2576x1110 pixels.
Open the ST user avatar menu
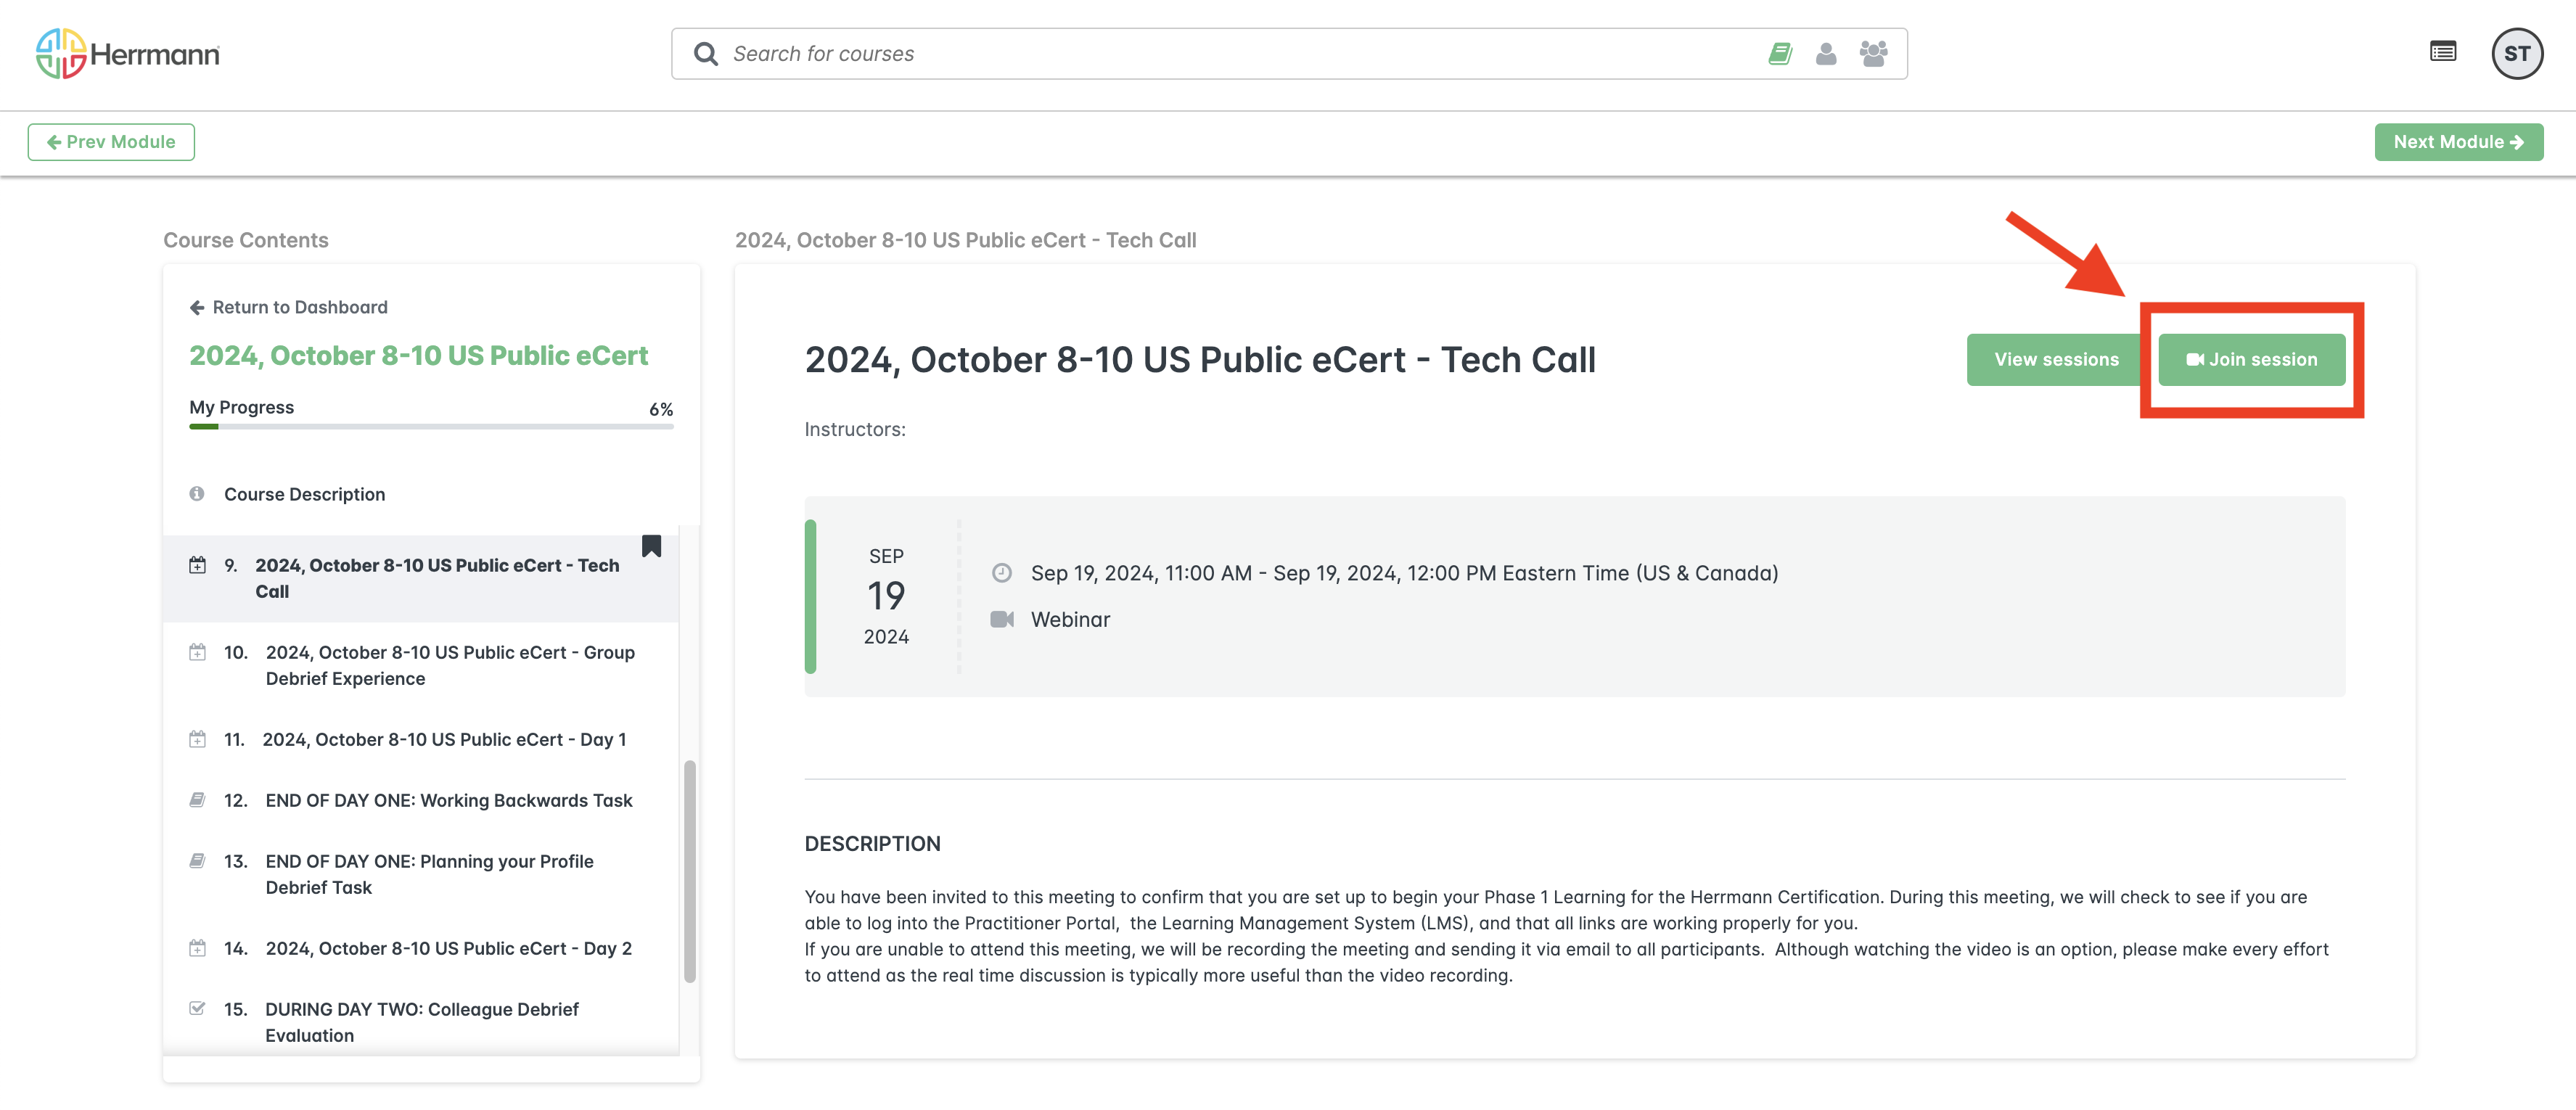[x=2517, y=54]
